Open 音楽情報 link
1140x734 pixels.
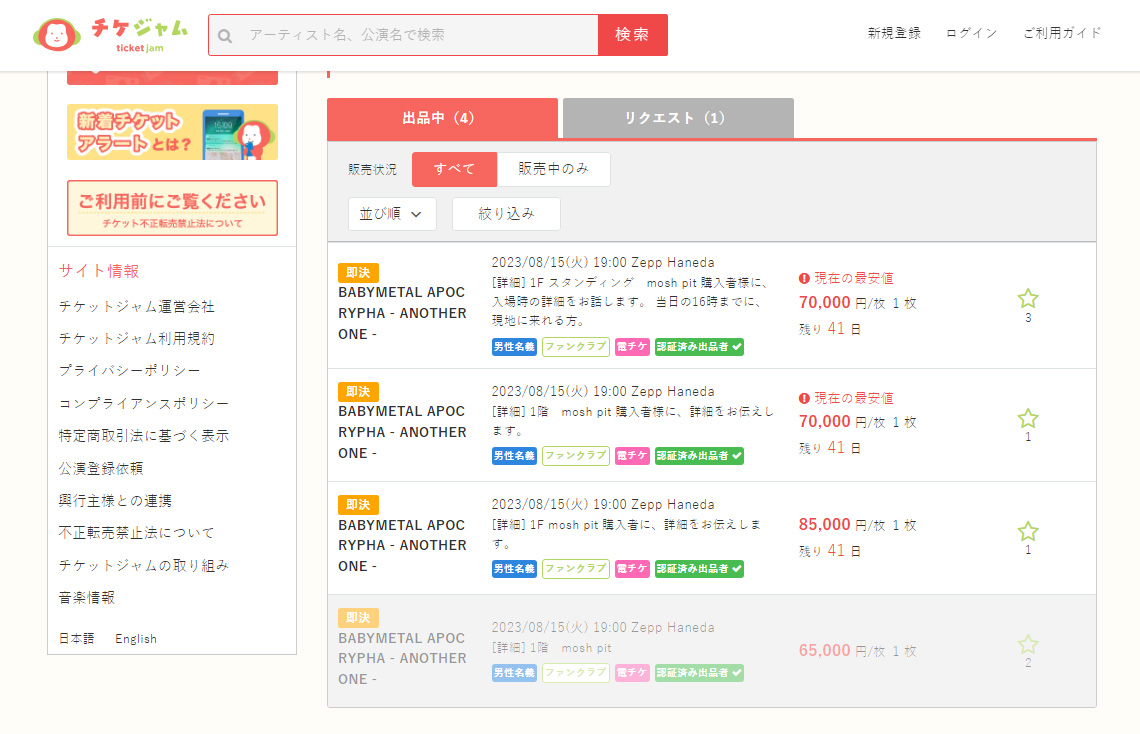pos(87,597)
